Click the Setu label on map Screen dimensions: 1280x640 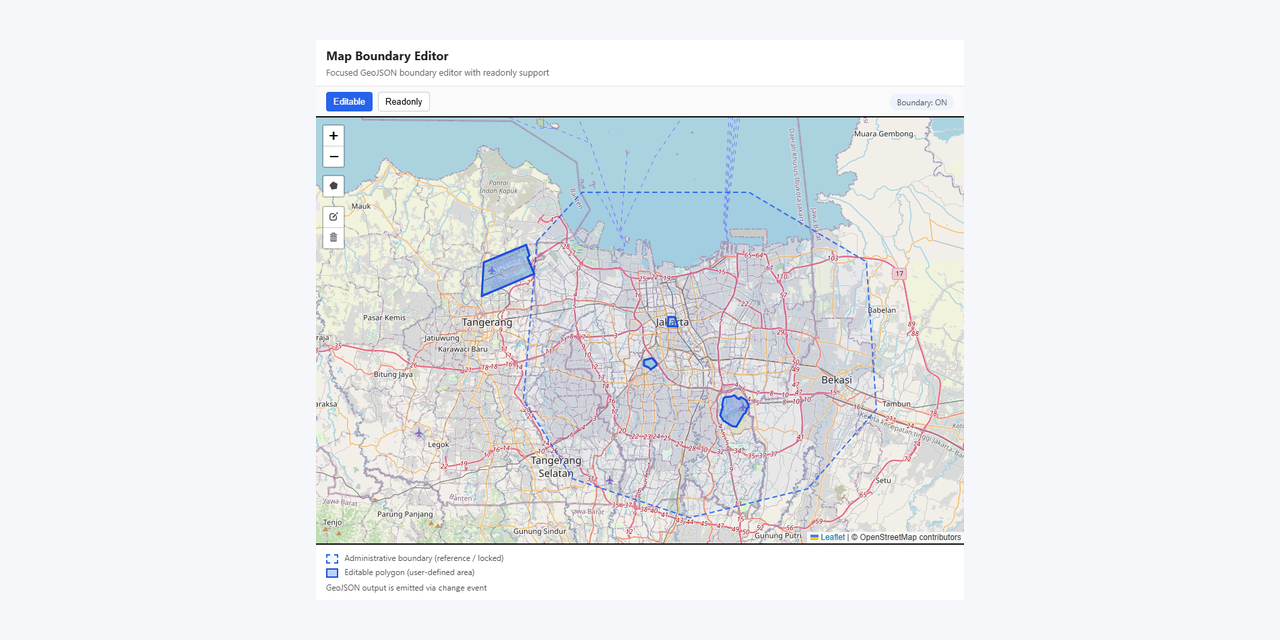tap(883, 480)
